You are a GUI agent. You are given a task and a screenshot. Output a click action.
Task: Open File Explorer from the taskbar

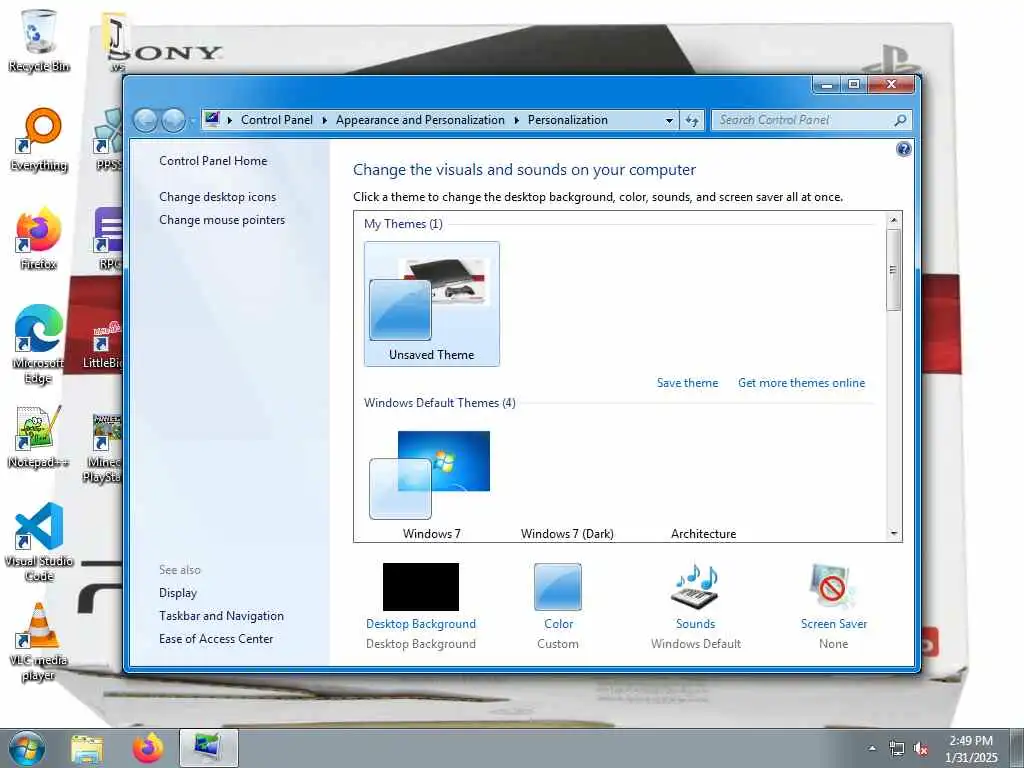click(87, 748)
